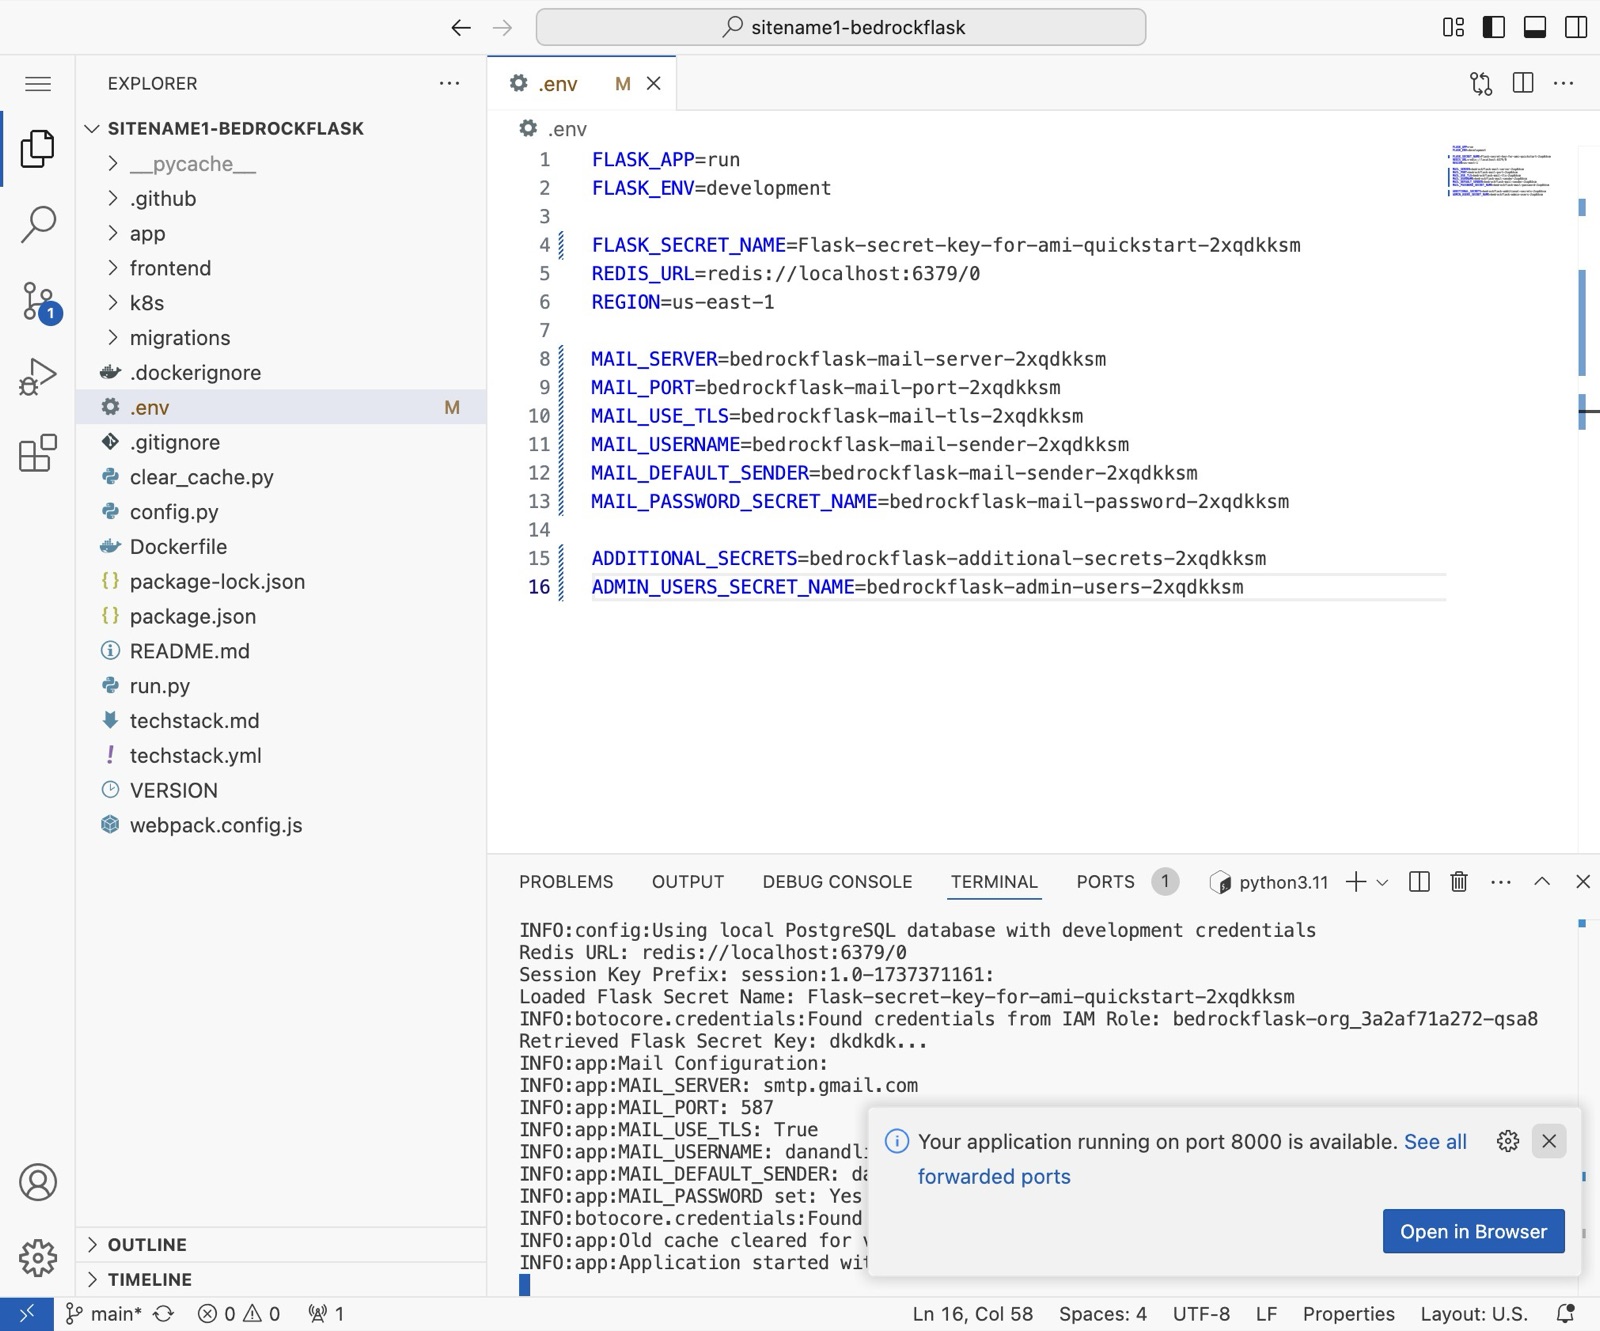
Task: Change the LF end of line sequence
Action: pos(1266,1314)
